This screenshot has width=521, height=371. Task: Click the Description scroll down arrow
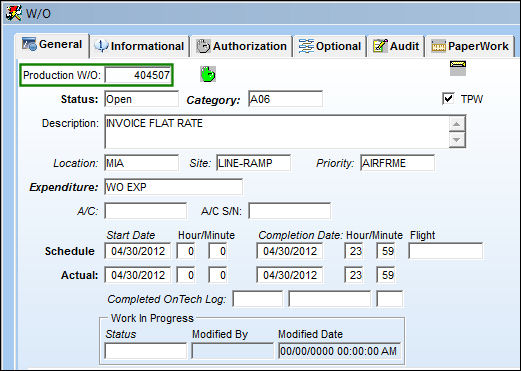[x=457, y=139]
